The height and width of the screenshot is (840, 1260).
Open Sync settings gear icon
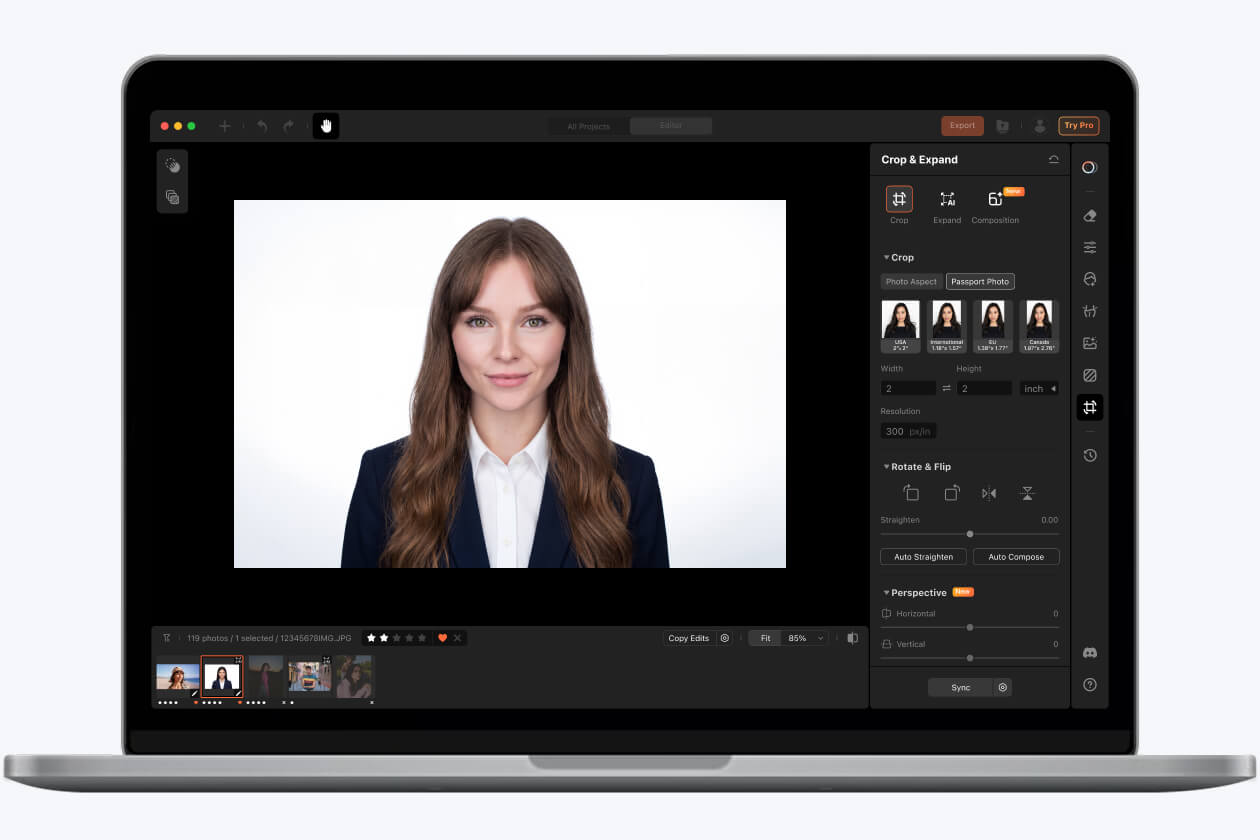(x=1003, y=688)
